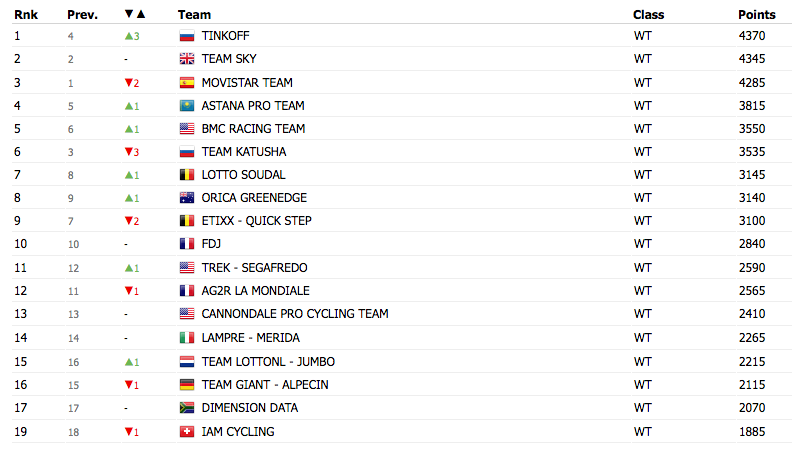The height and width of the screenshot is (453, 805).
Task: Open the ETIXX - QUICK STEP team link
Action: [x=257, y=221]
